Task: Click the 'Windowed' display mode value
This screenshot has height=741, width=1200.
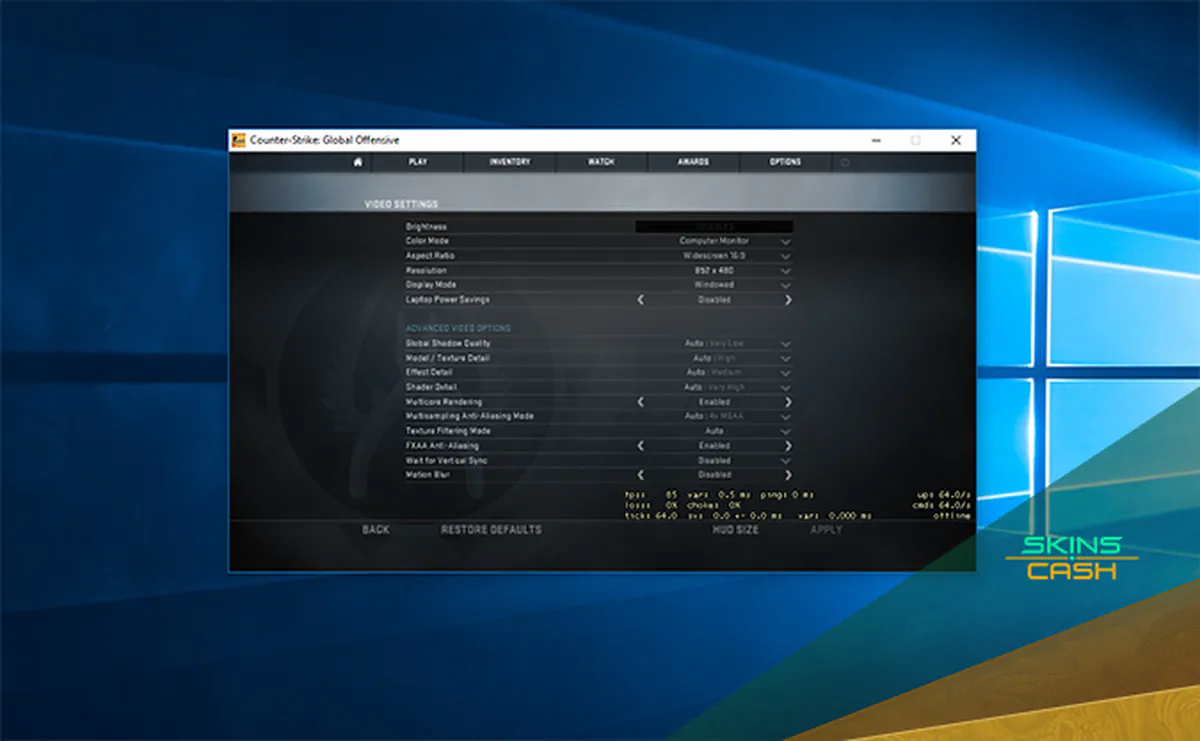Action: pos(714,285)
